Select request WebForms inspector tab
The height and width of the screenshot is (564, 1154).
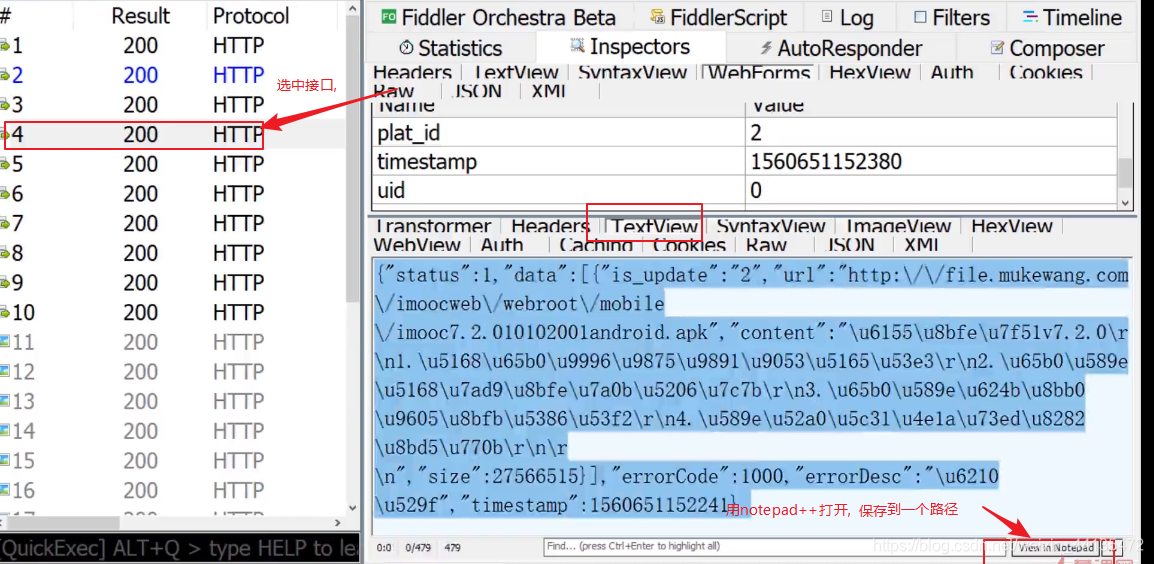(760, 72)
